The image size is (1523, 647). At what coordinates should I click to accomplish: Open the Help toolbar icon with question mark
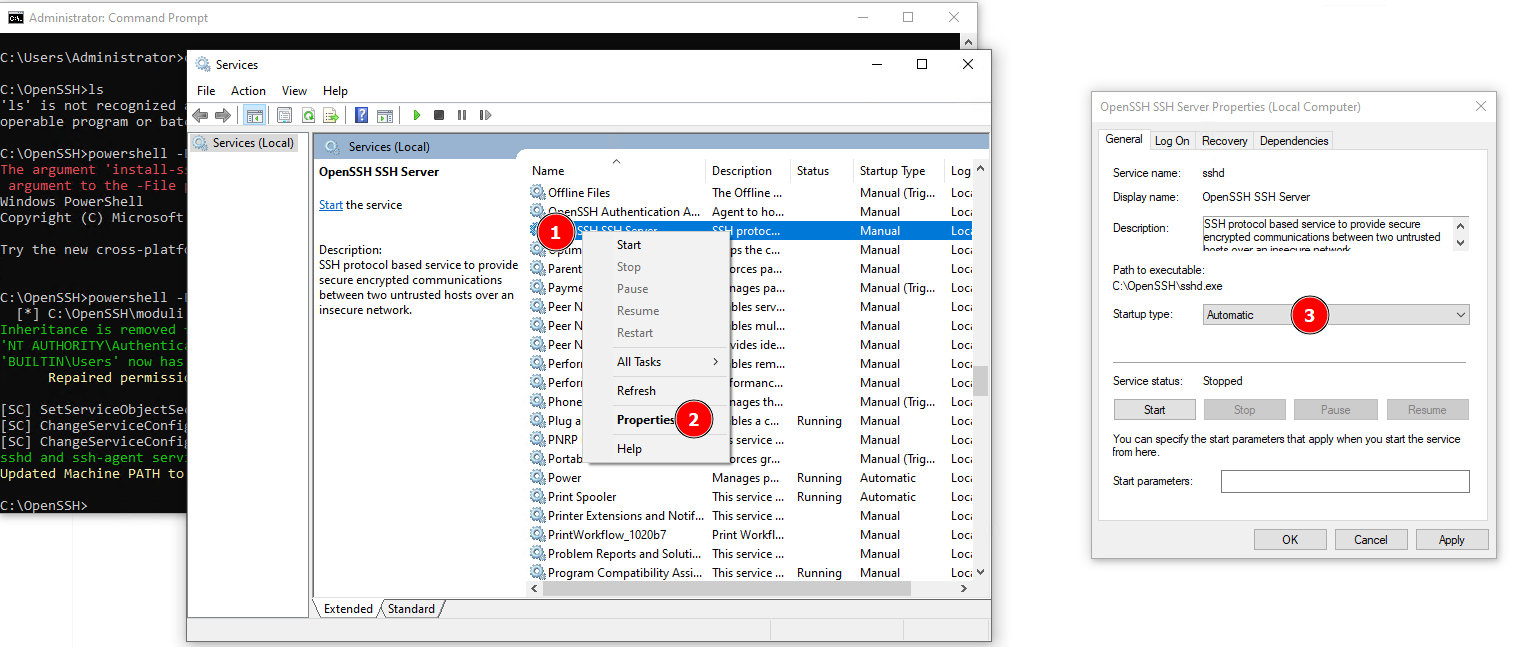click(x=361, y=115)
